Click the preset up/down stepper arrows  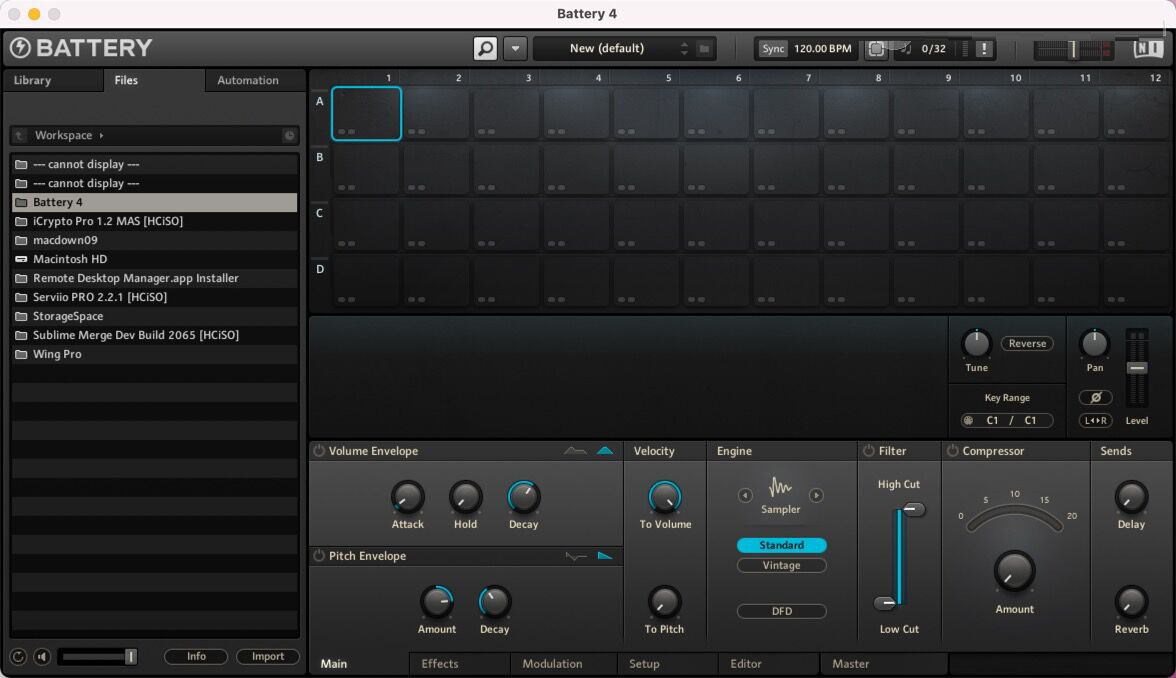(x=684, y=49)
